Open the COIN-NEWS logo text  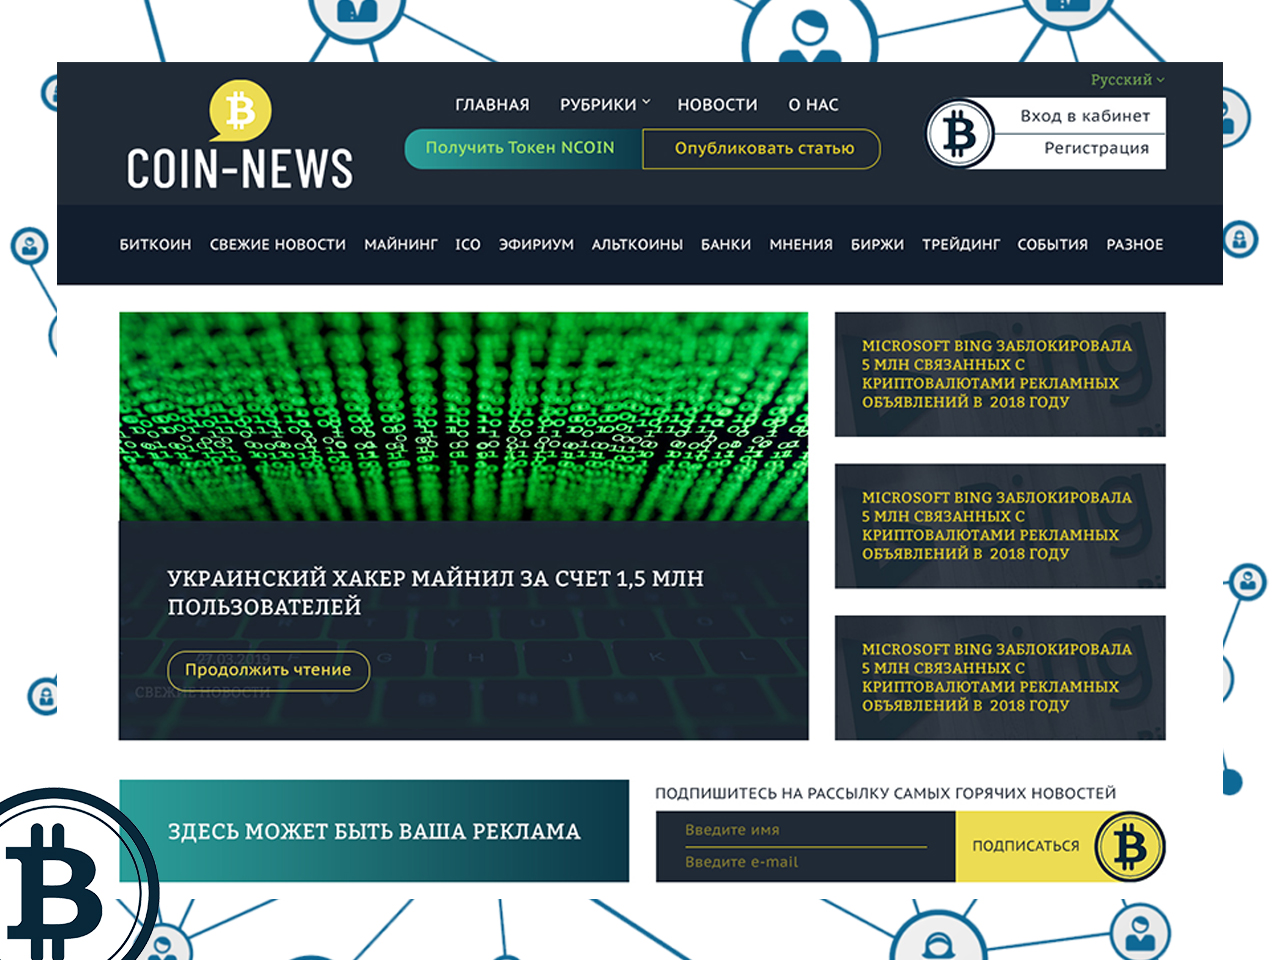tap(240, 168)
